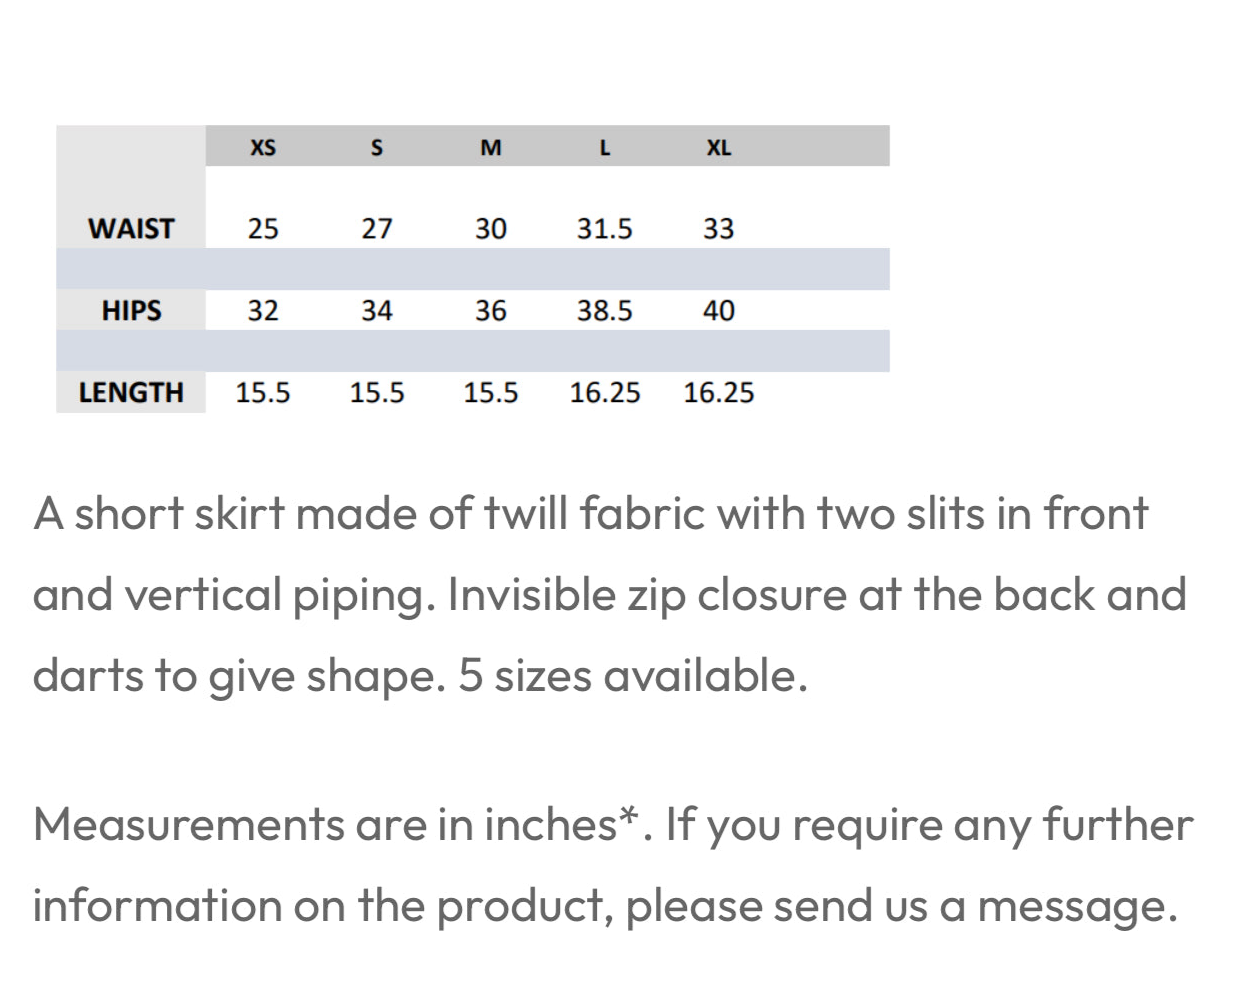
Task: Click the "5 sizes available" sentence
Action: pos(632,676)
